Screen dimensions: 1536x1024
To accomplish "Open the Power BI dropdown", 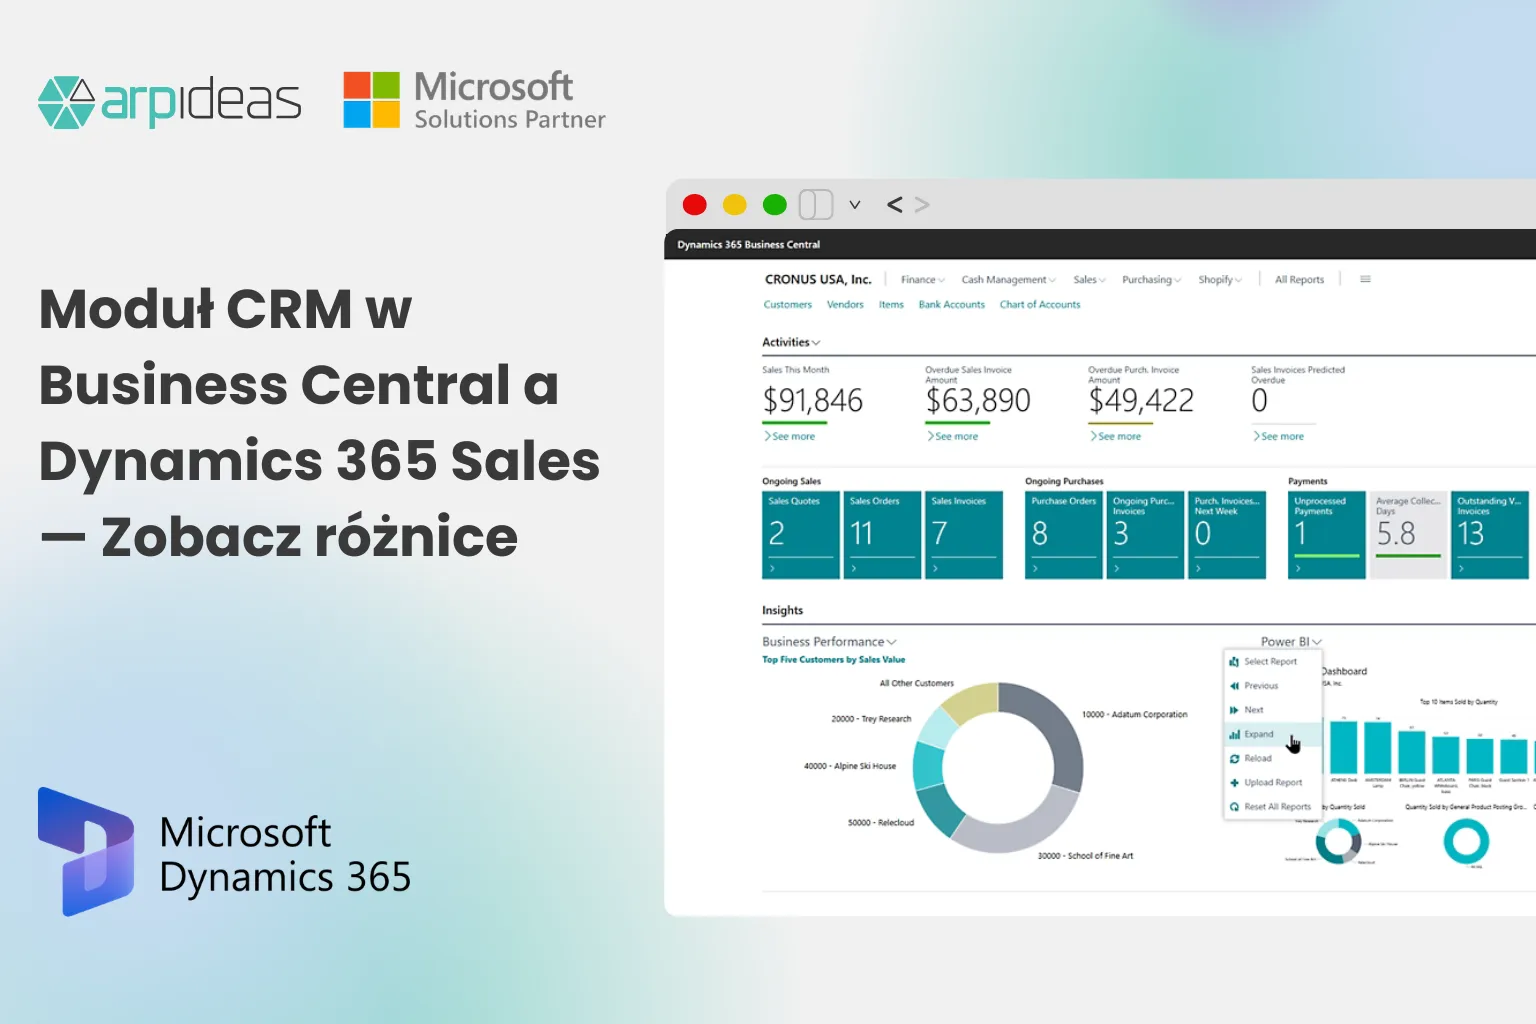I will click(x=1291, y=642).
